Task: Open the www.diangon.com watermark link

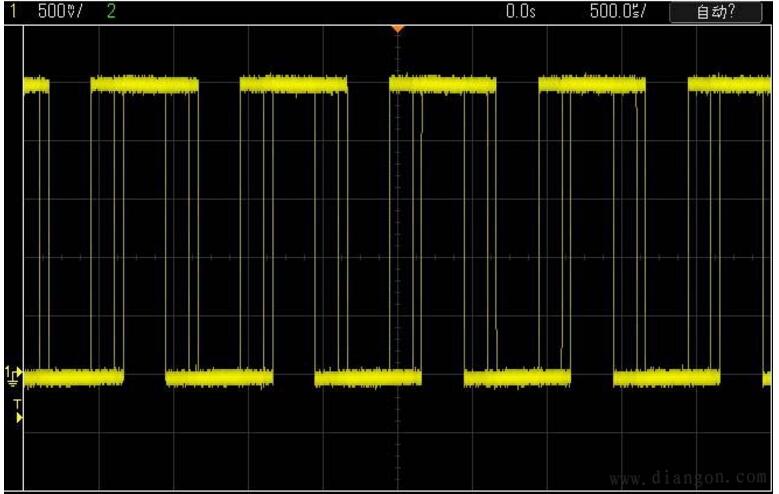Action: coord(688,478)
